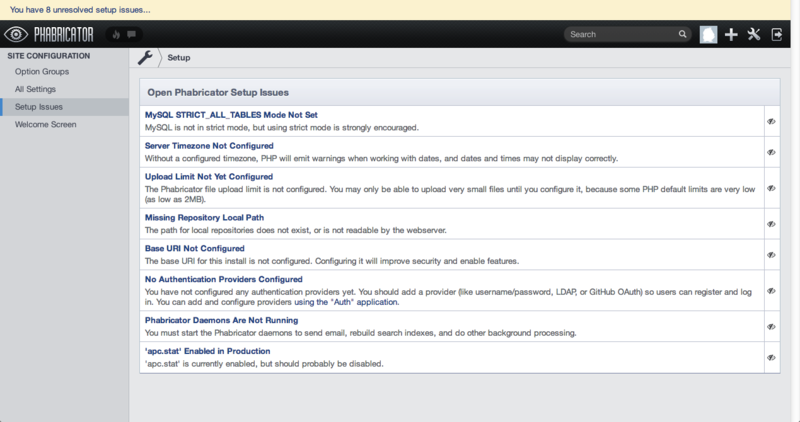Hide the MySQL STRICT_ALL_TABLES issue via eye icon
The width and height of the screenshot is (800, 422).
pyautogui.click(x=771, y=121)
